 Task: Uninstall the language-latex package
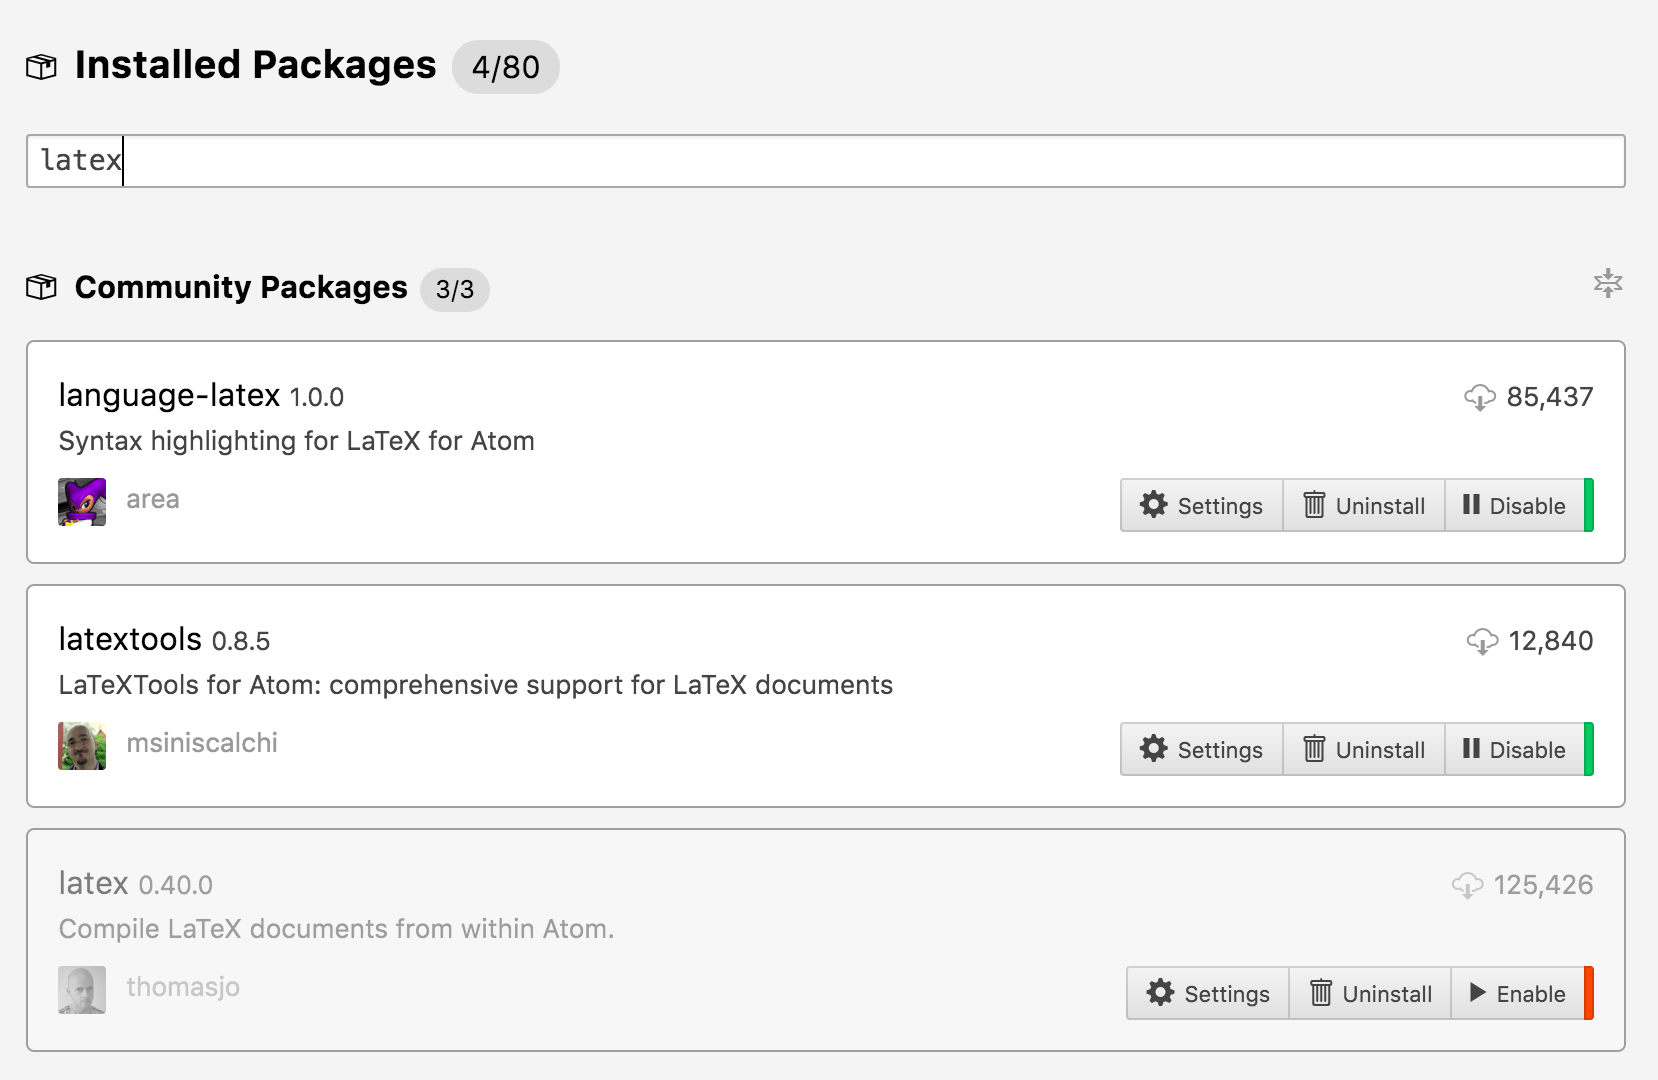pyautogui.click(x=1364, y=506)
